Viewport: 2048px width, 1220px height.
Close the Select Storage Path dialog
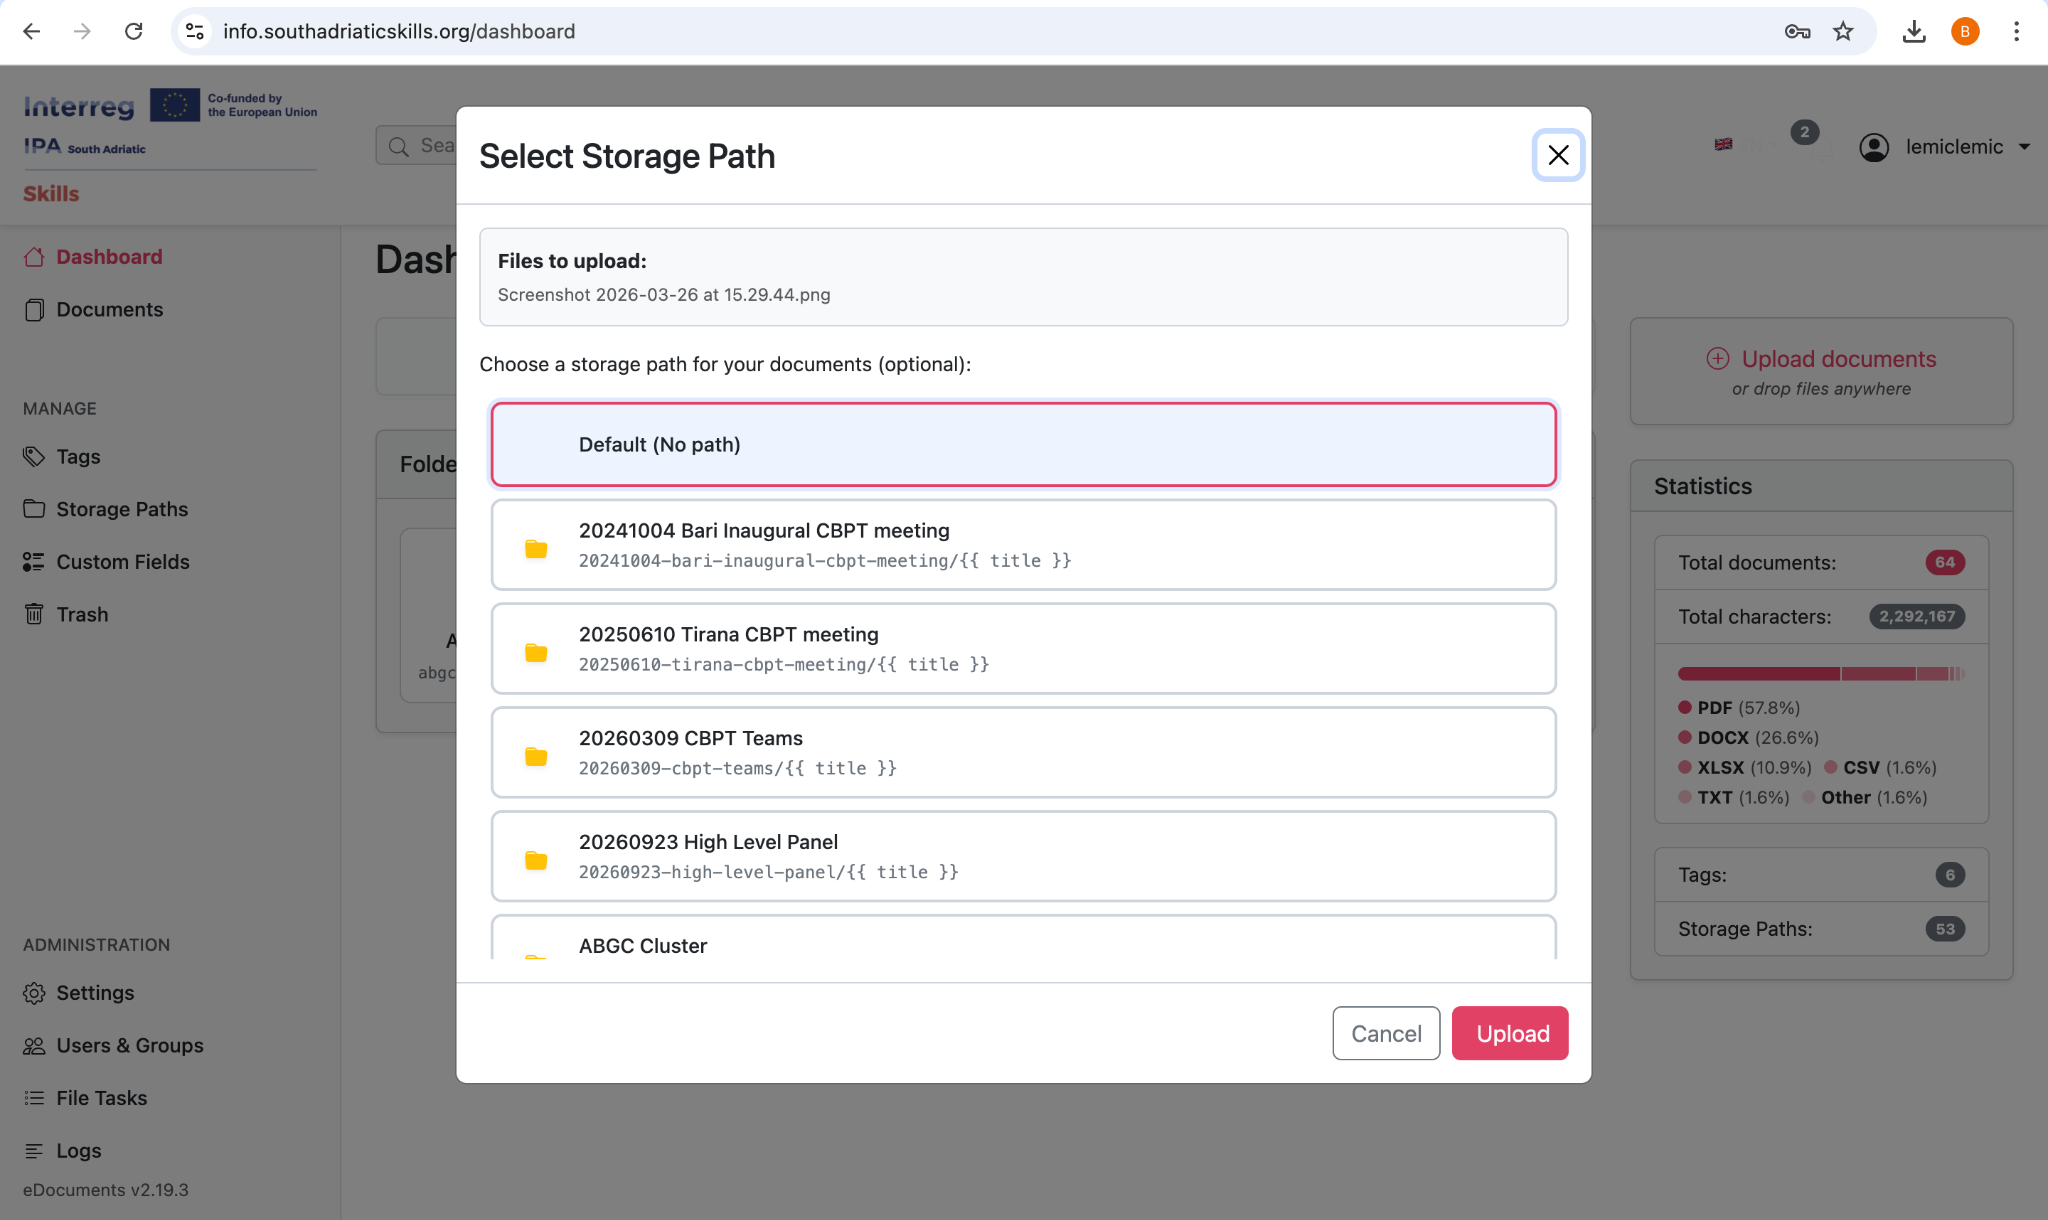coord(1558,155)
